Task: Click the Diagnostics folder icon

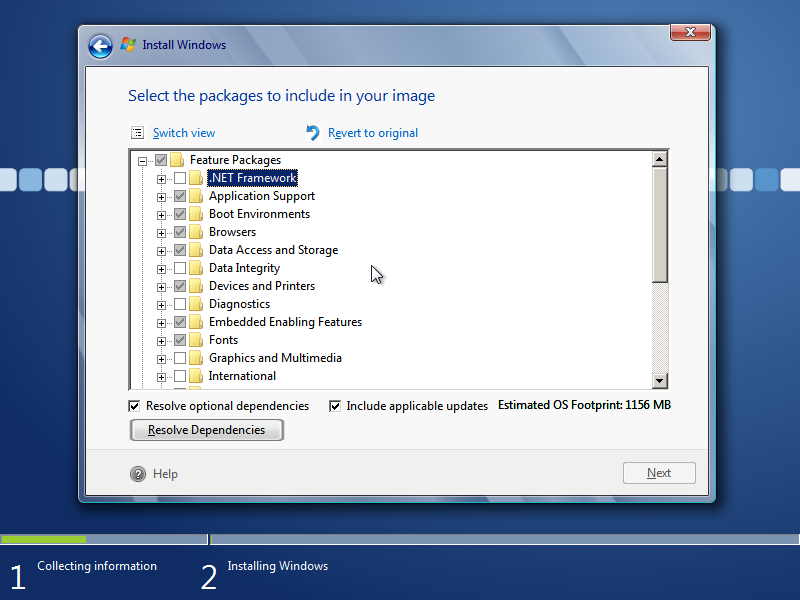Action: (x=196, y=304)
